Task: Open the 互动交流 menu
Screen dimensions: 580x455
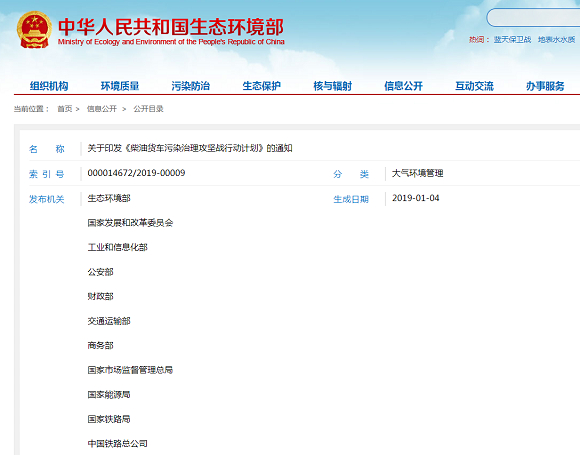Action: click(474, 86)
